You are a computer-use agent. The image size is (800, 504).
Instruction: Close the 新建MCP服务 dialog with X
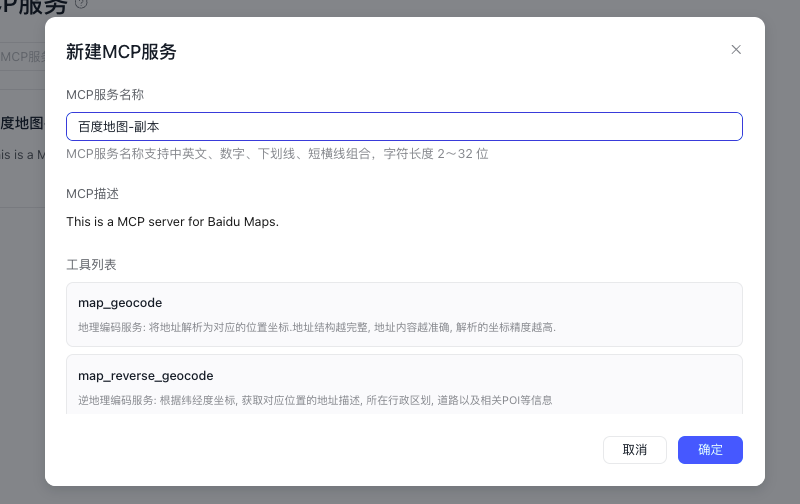point(736,49)
